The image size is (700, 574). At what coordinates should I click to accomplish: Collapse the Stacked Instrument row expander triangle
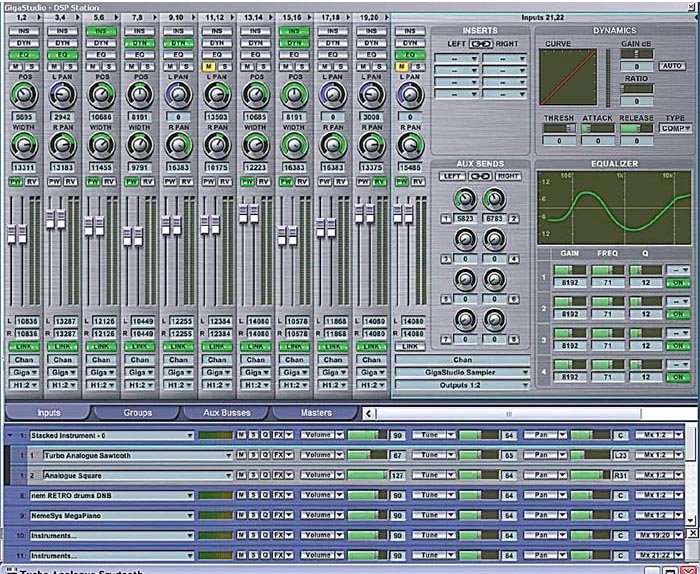click(x=10, y=435)
